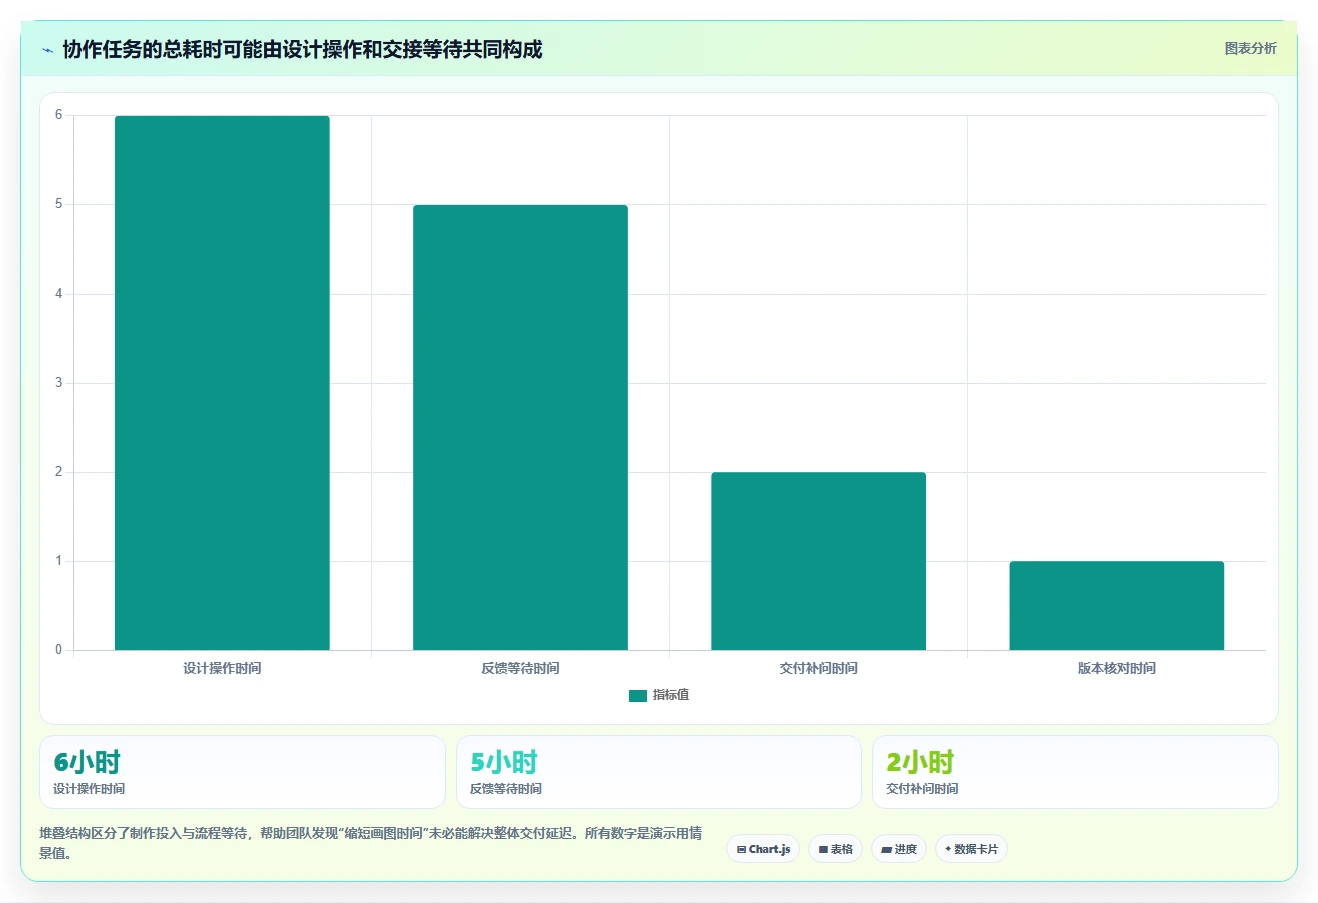Click the 版本核对时间 bar in the chart
Viewport: 1318px width, 903px height.
(x=1116, y=605)
